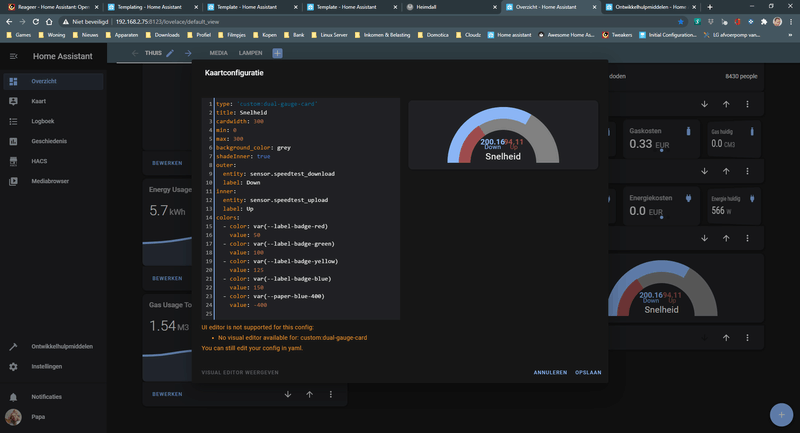Move Gas Usage card up
The image size is (800, 433).
coord(309,394)
